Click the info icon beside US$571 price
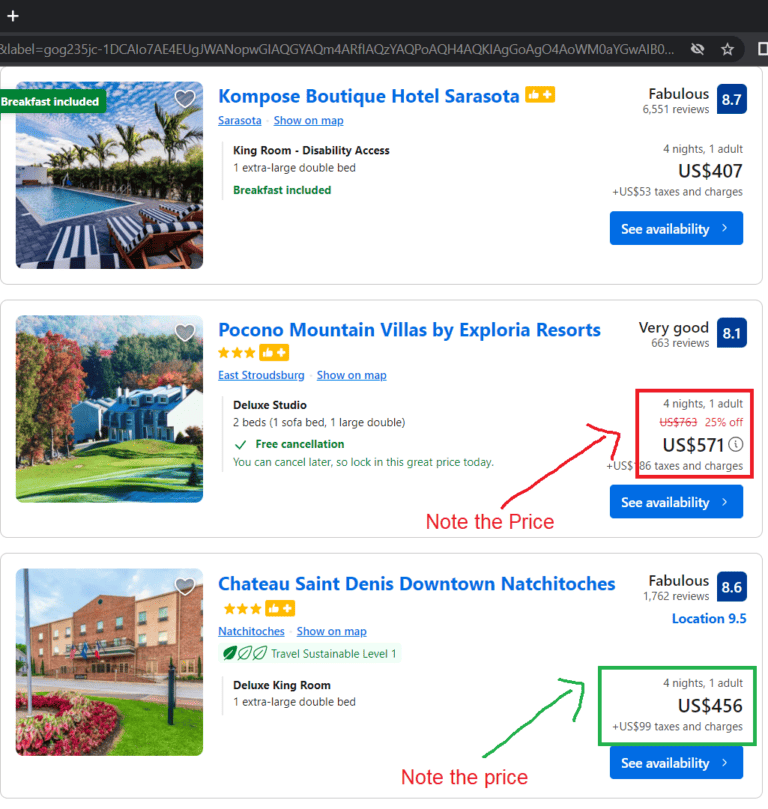This screenshot has width=768, height=809. click(736, 444)
